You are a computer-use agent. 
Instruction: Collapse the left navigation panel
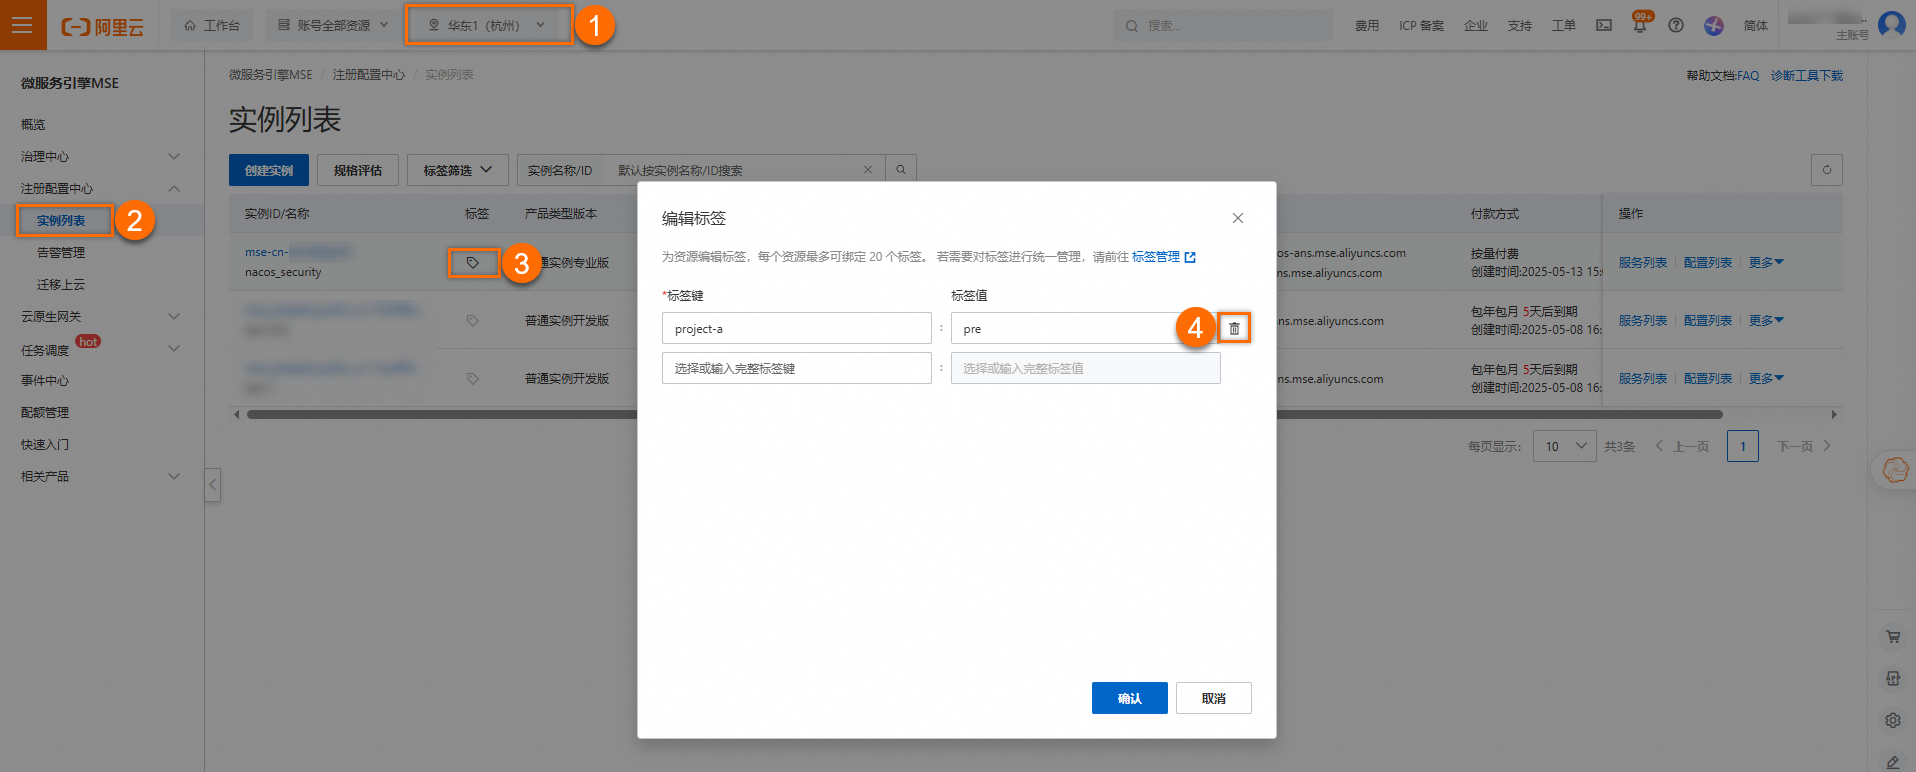212,485
